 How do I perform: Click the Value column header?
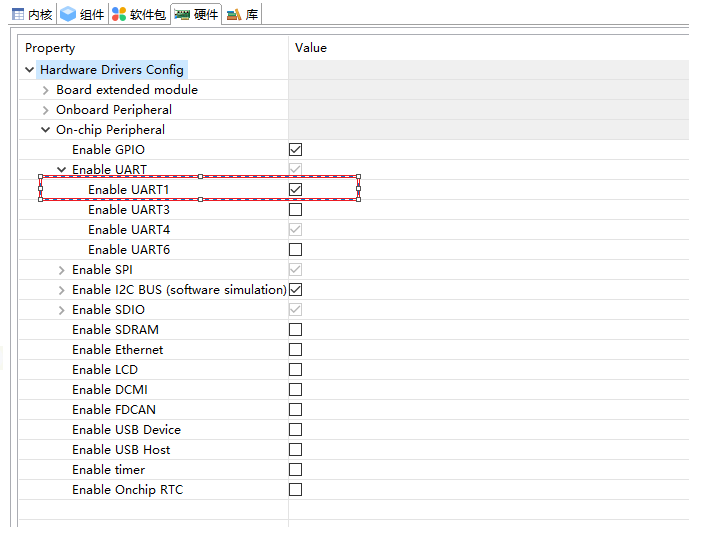[x=311, y=48]
